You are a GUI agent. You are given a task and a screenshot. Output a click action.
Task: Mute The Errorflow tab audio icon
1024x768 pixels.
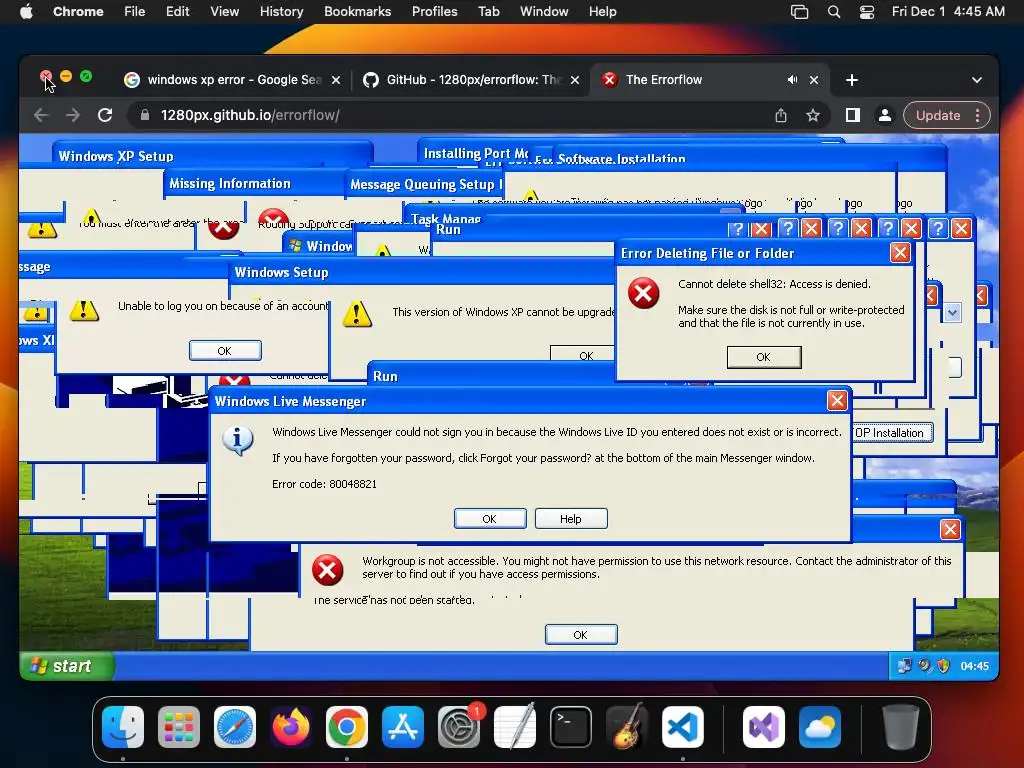792,80
